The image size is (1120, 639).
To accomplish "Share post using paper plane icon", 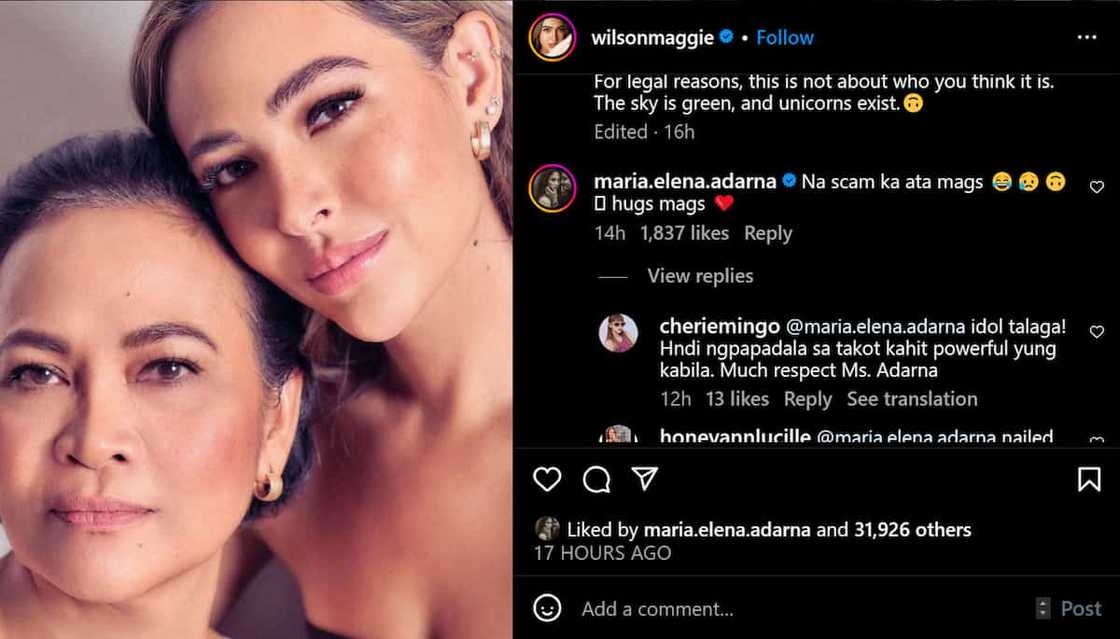I will (645, 480).
